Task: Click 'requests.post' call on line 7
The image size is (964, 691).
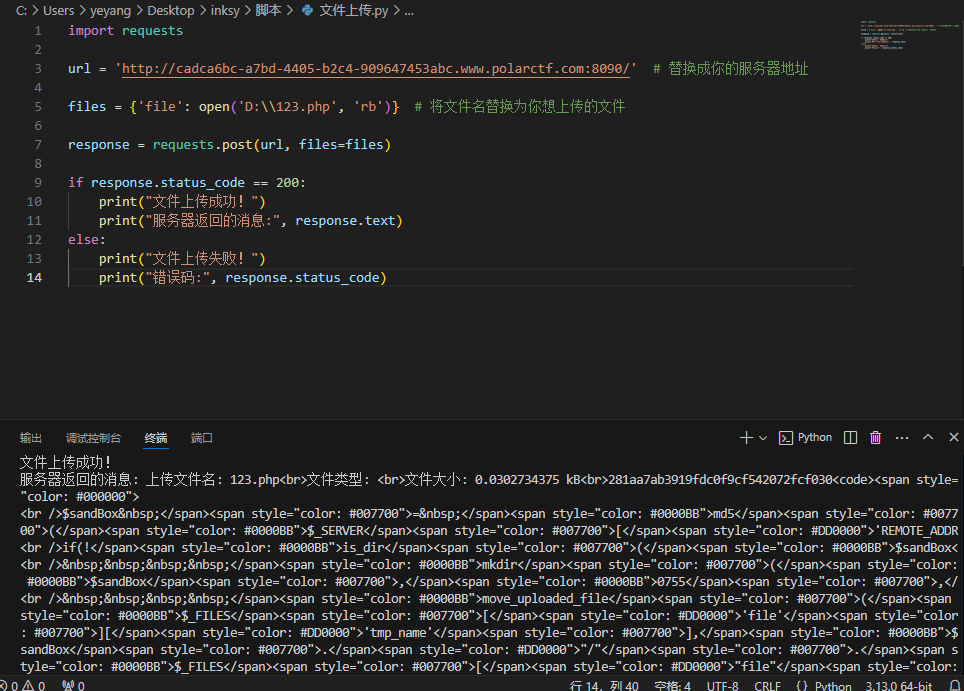Action: 202,144
